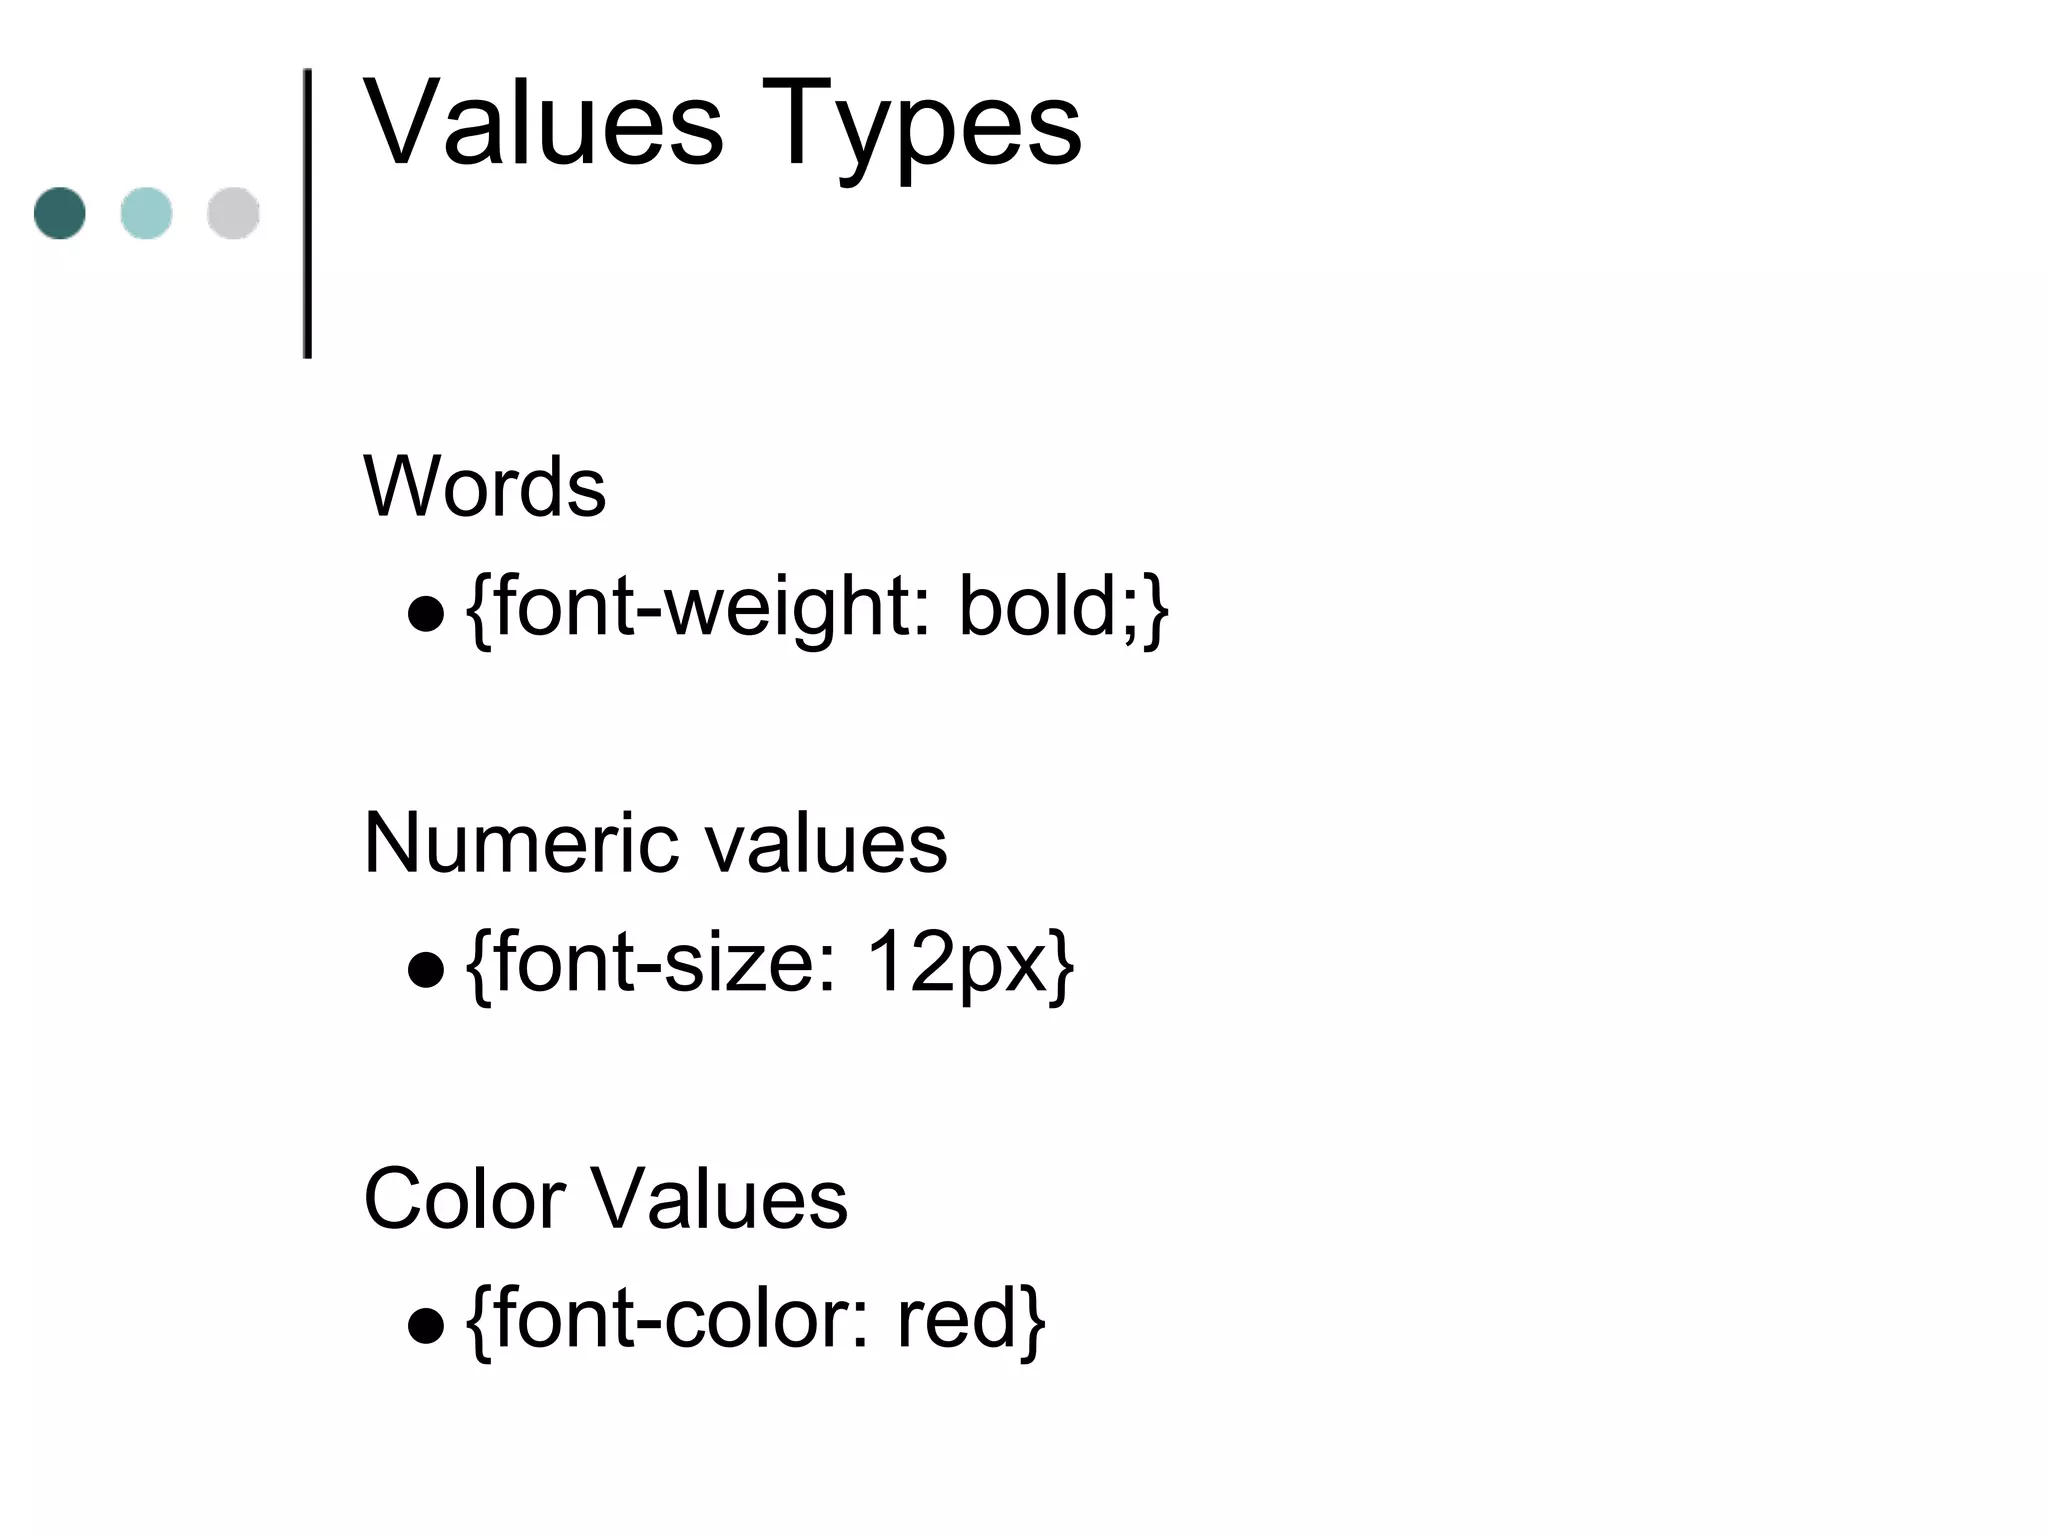Click the "font-size" property text

[664, 963]
